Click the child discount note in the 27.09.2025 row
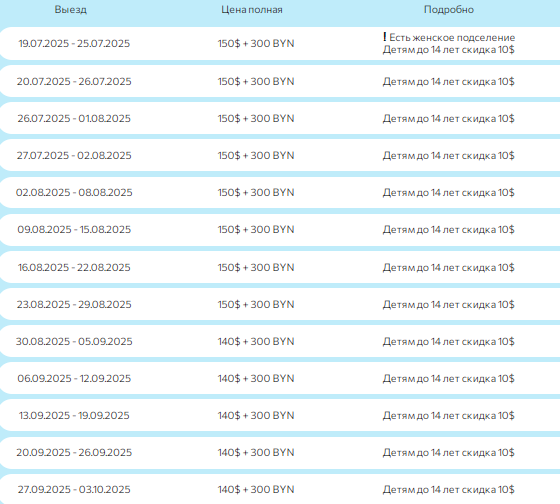560x504 pixels. (449, 489)
